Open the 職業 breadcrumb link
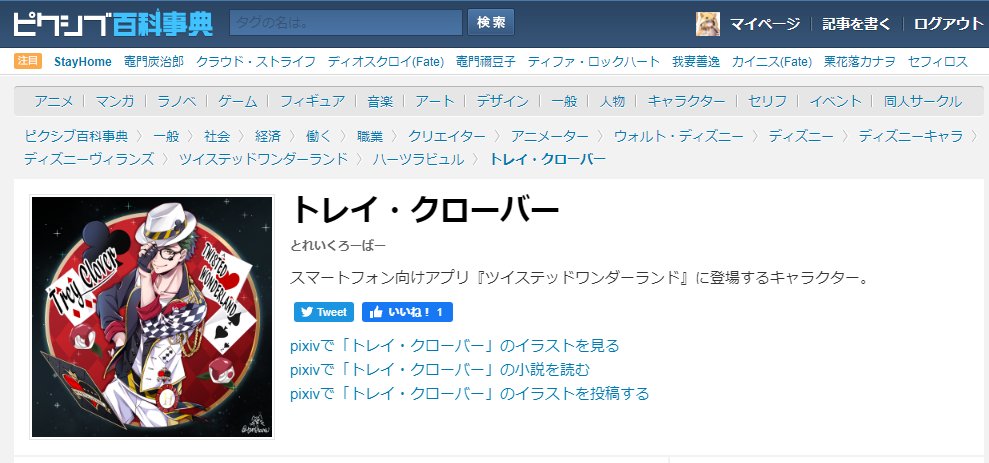Screen dimensions: 989x463 pos(370,136)
